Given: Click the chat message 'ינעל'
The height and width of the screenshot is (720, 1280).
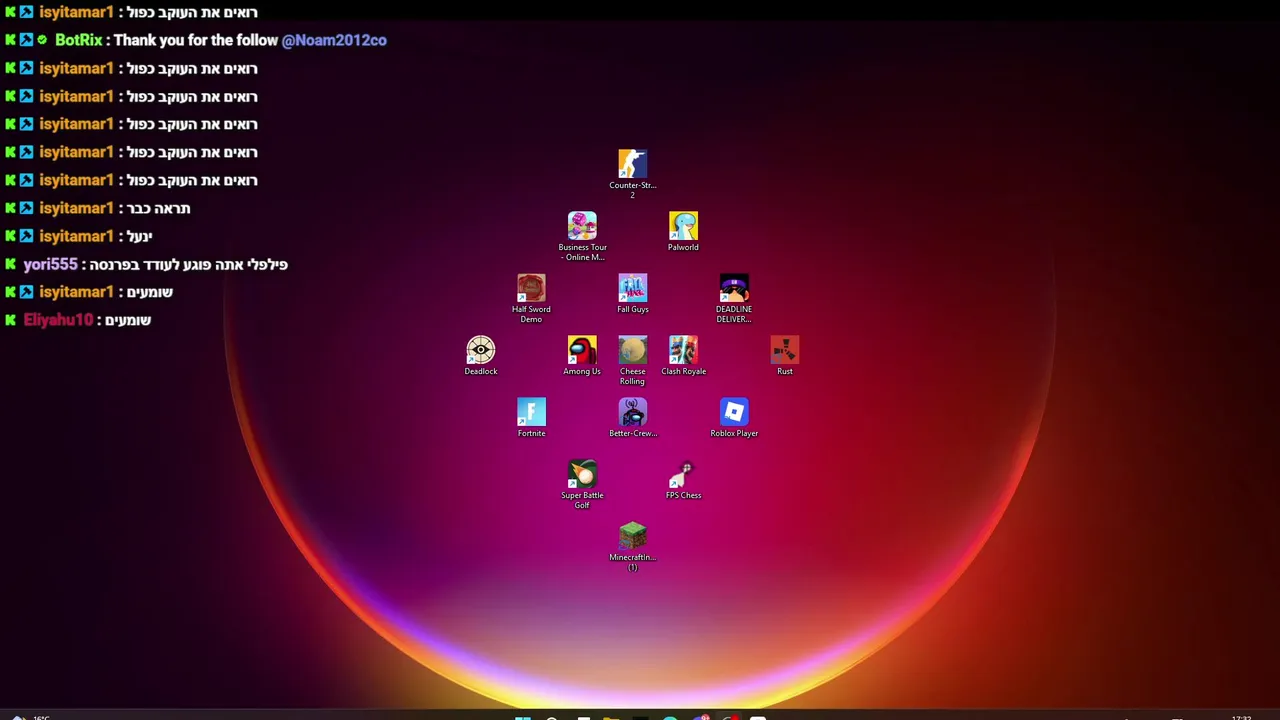Looking at the screenshot, I should tap(140, 236).
